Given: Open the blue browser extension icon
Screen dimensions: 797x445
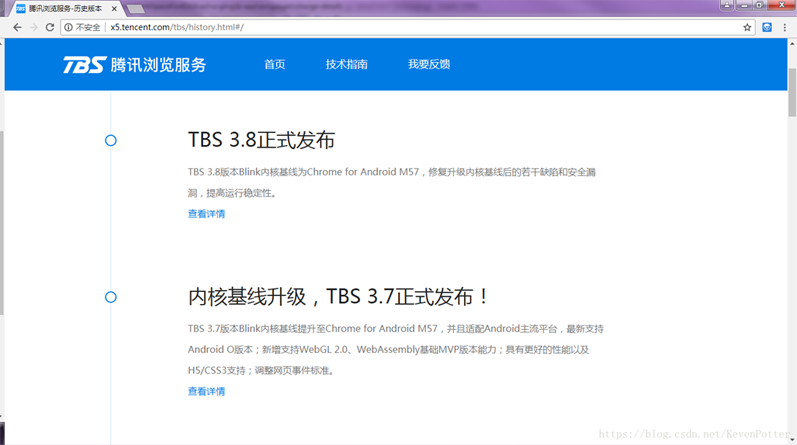Looking at the screenshot, I should (767, 27).
